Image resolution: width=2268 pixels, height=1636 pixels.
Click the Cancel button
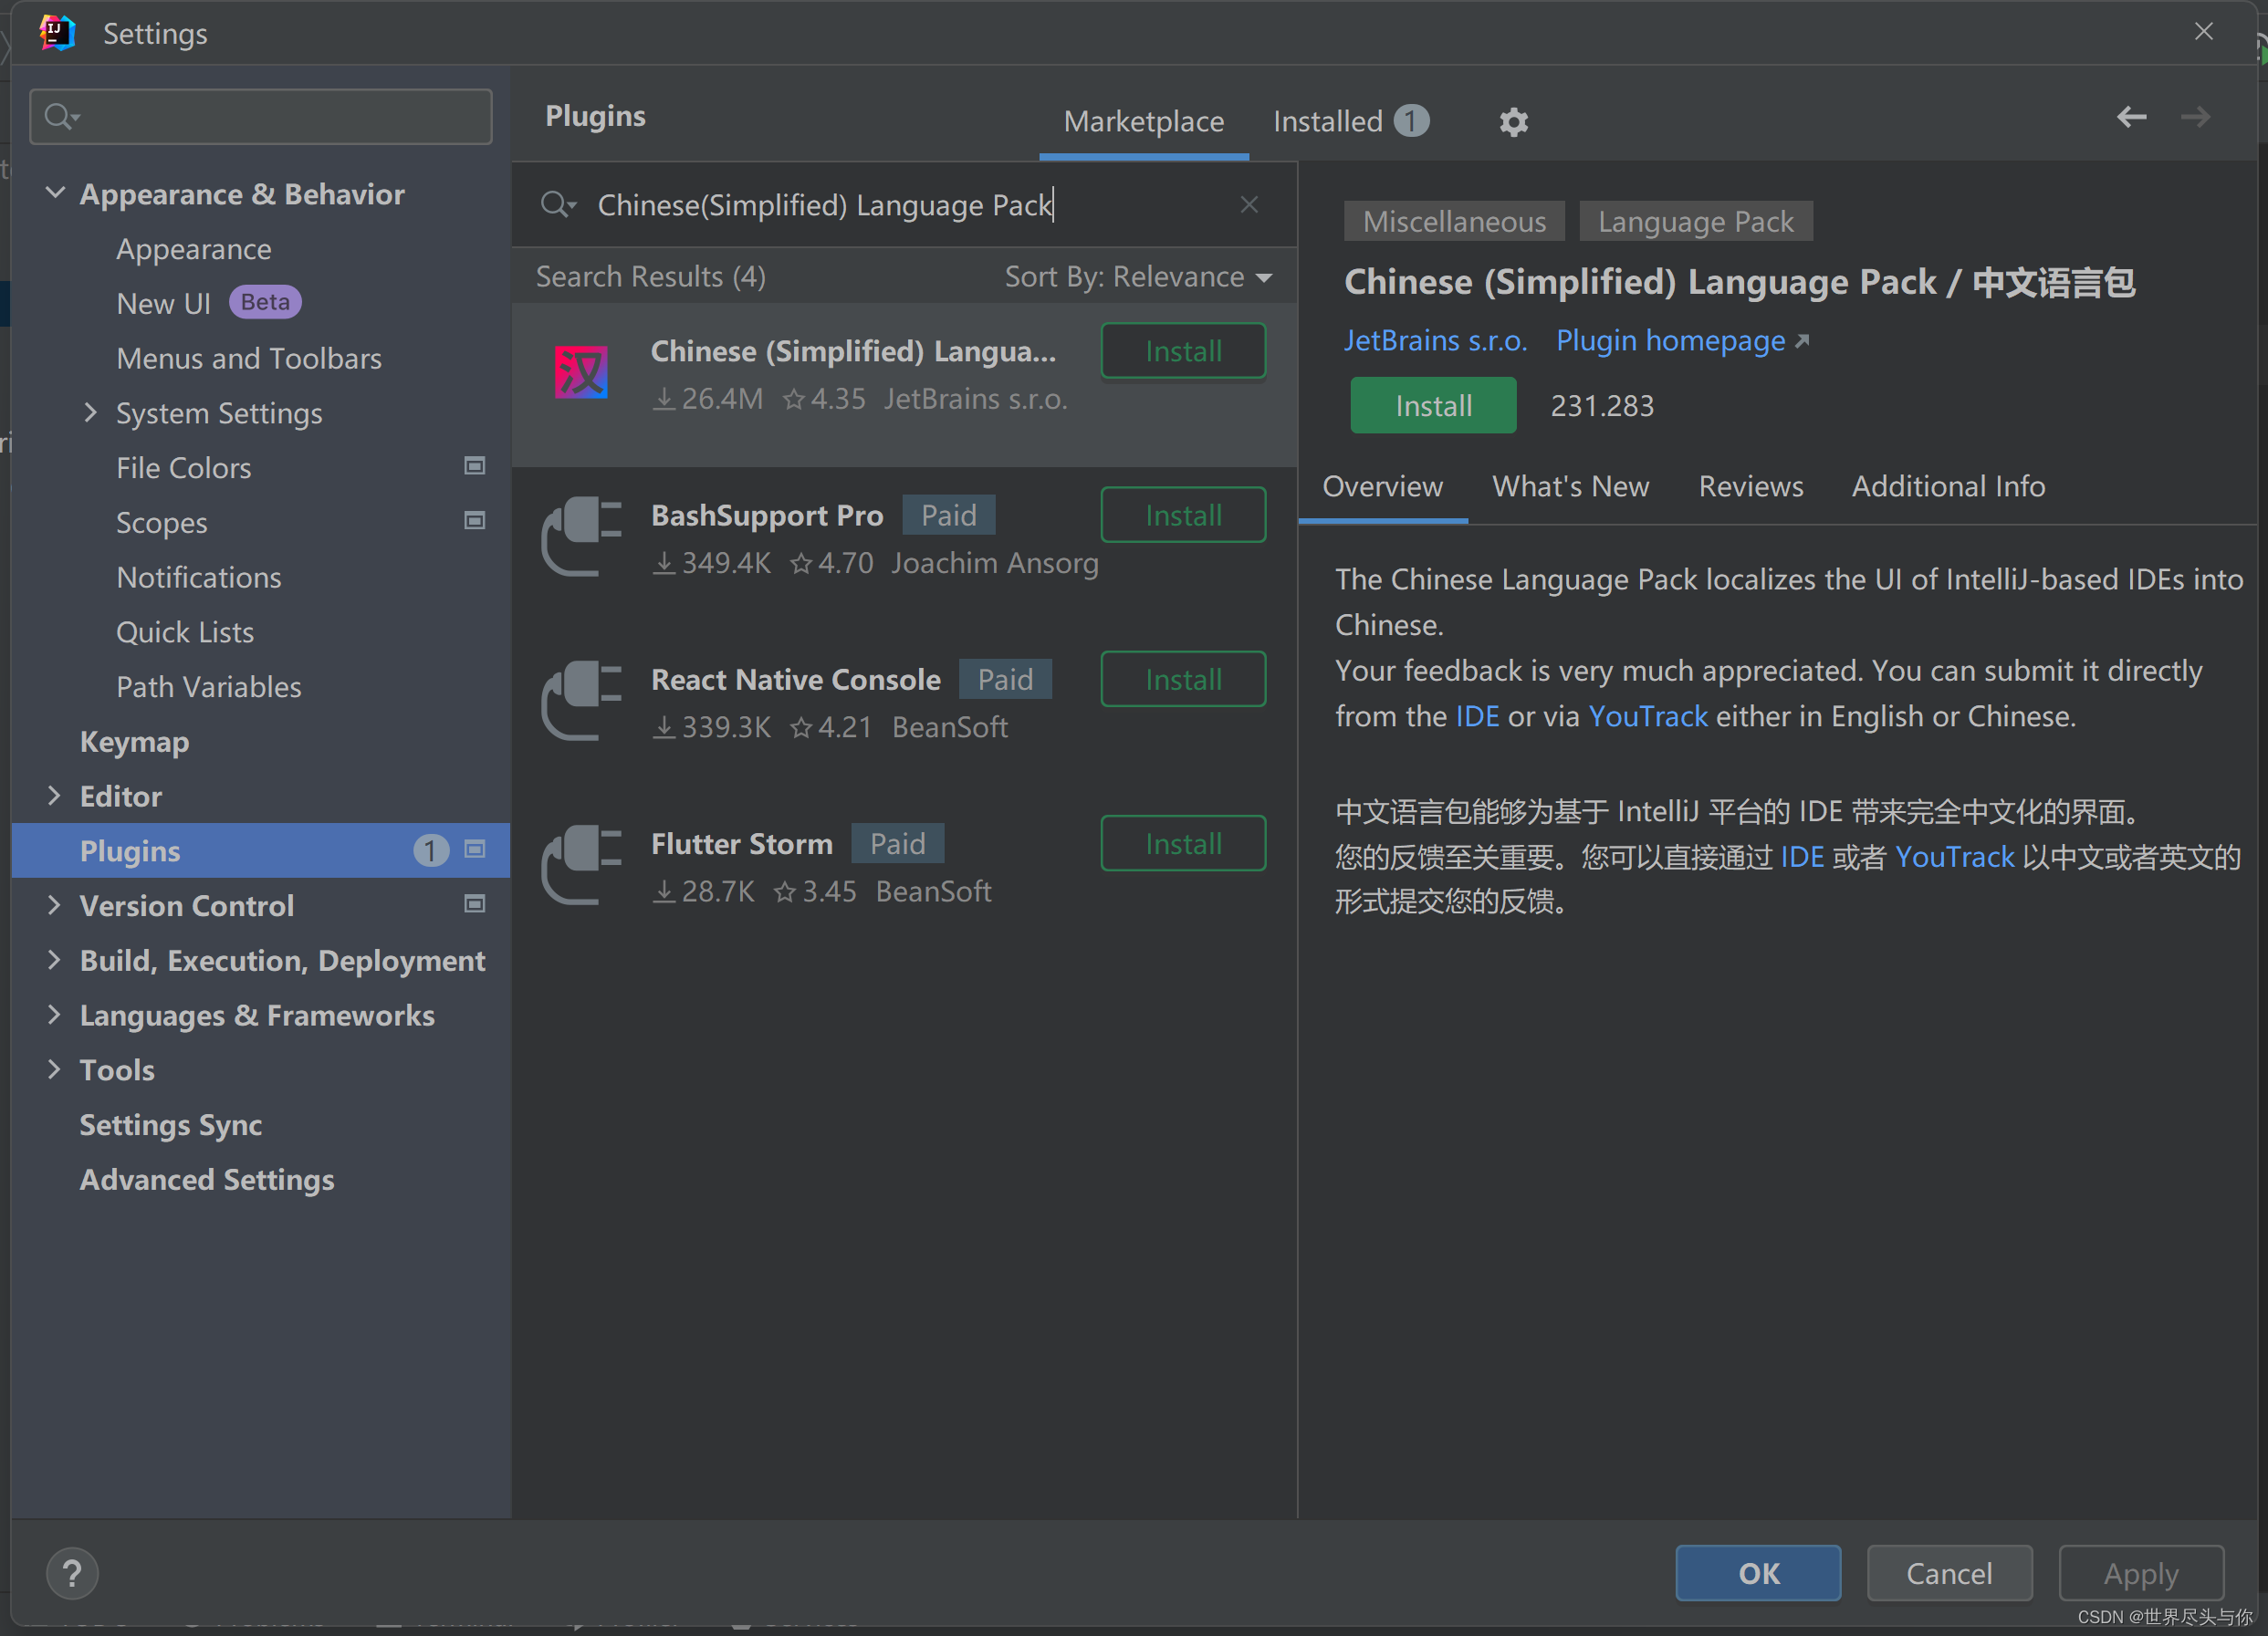1949,1573
